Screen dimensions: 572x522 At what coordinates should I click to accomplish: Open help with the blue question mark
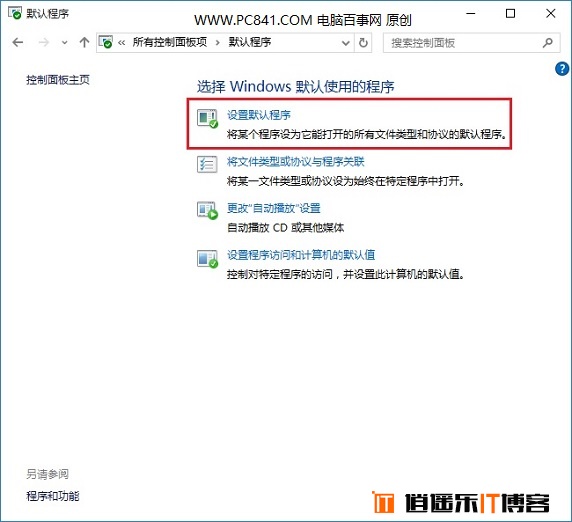[562, 69]
